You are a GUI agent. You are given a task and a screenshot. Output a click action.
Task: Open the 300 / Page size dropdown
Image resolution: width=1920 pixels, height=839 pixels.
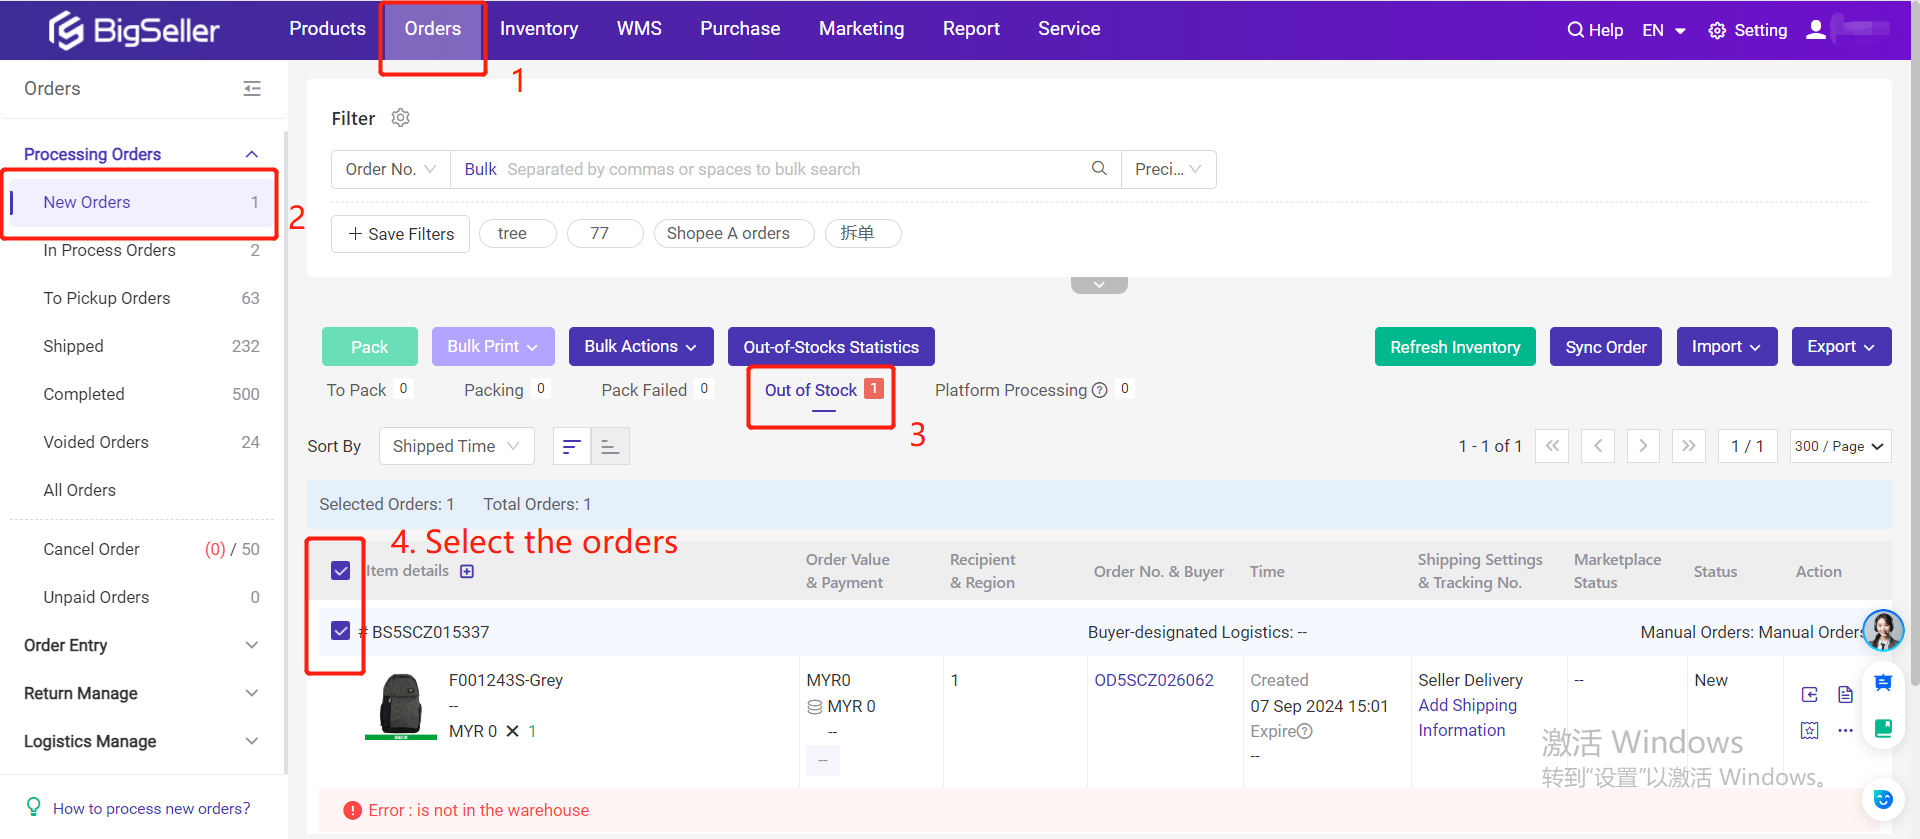point(1839,446)
